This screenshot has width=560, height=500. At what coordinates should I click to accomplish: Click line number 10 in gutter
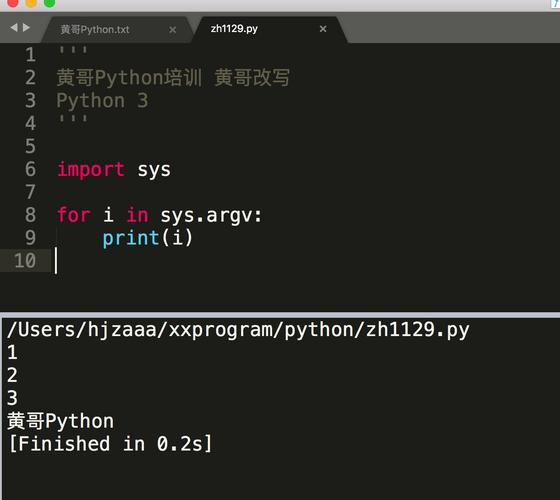point(25,260)
